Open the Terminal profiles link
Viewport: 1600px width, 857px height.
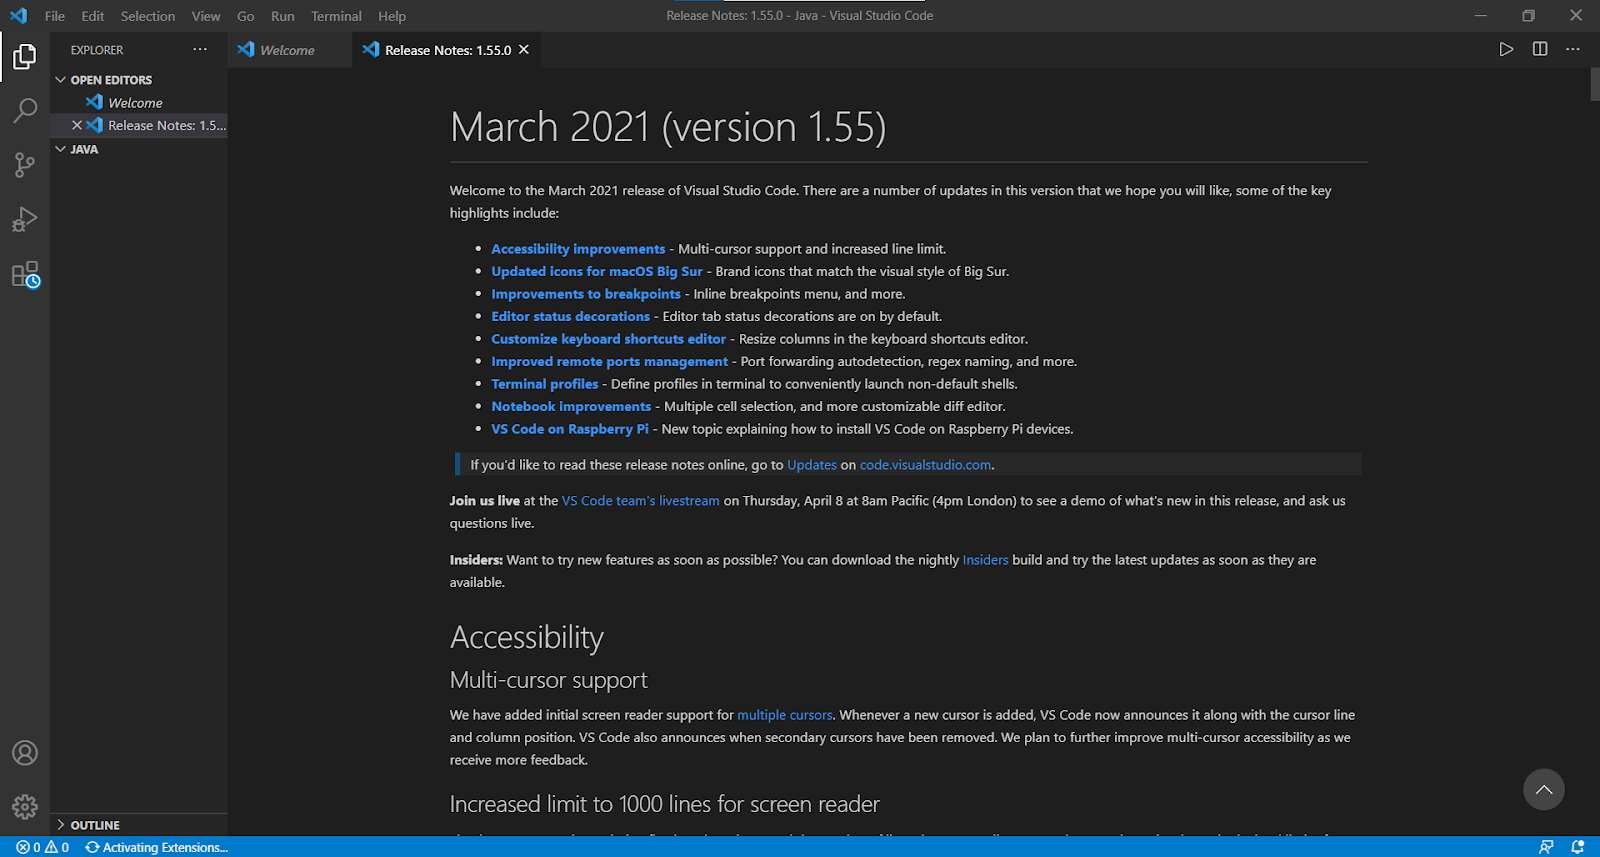pos(545,384)
